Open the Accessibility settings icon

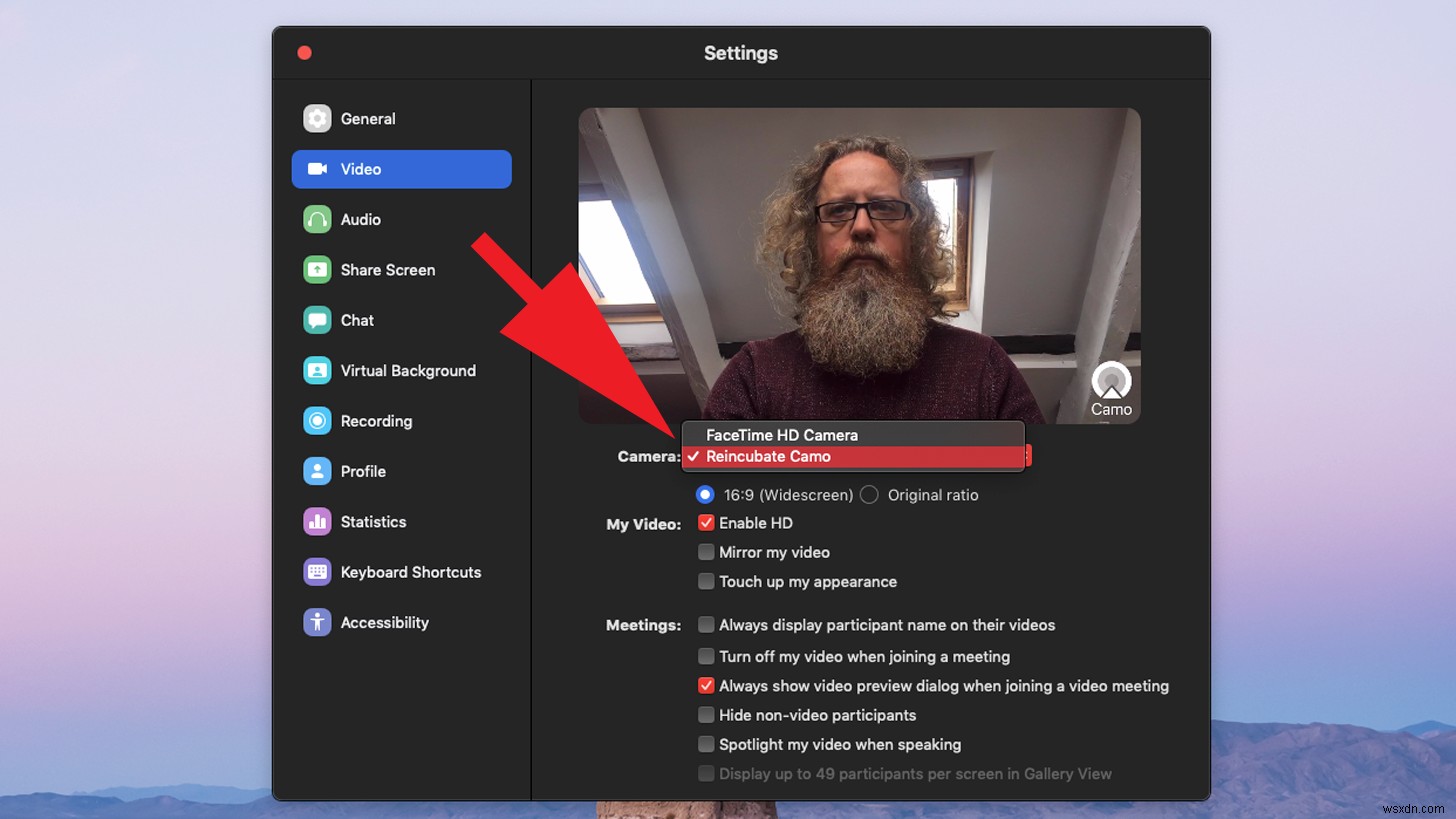(x=317, y=622)
